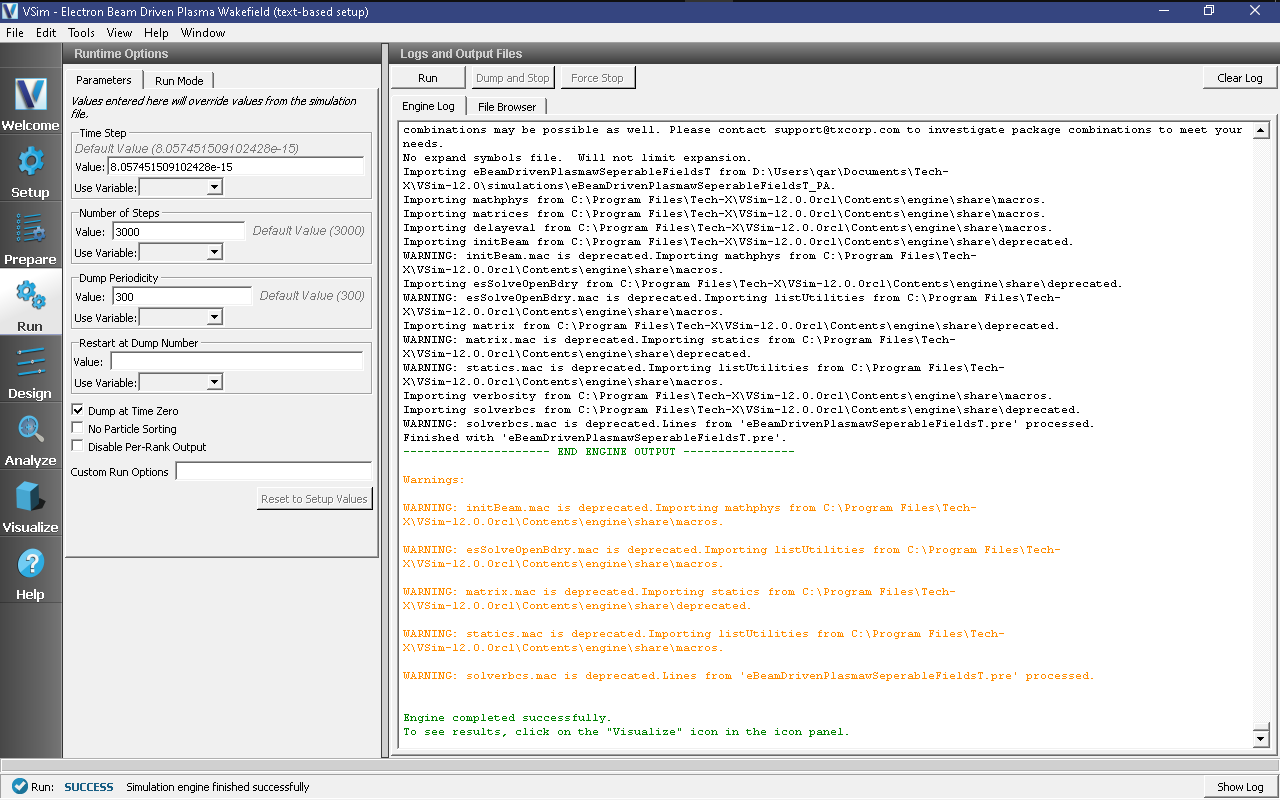Open the View menu
The width and height of the screenshot is (1280, 800).
(x=120, y=33)
